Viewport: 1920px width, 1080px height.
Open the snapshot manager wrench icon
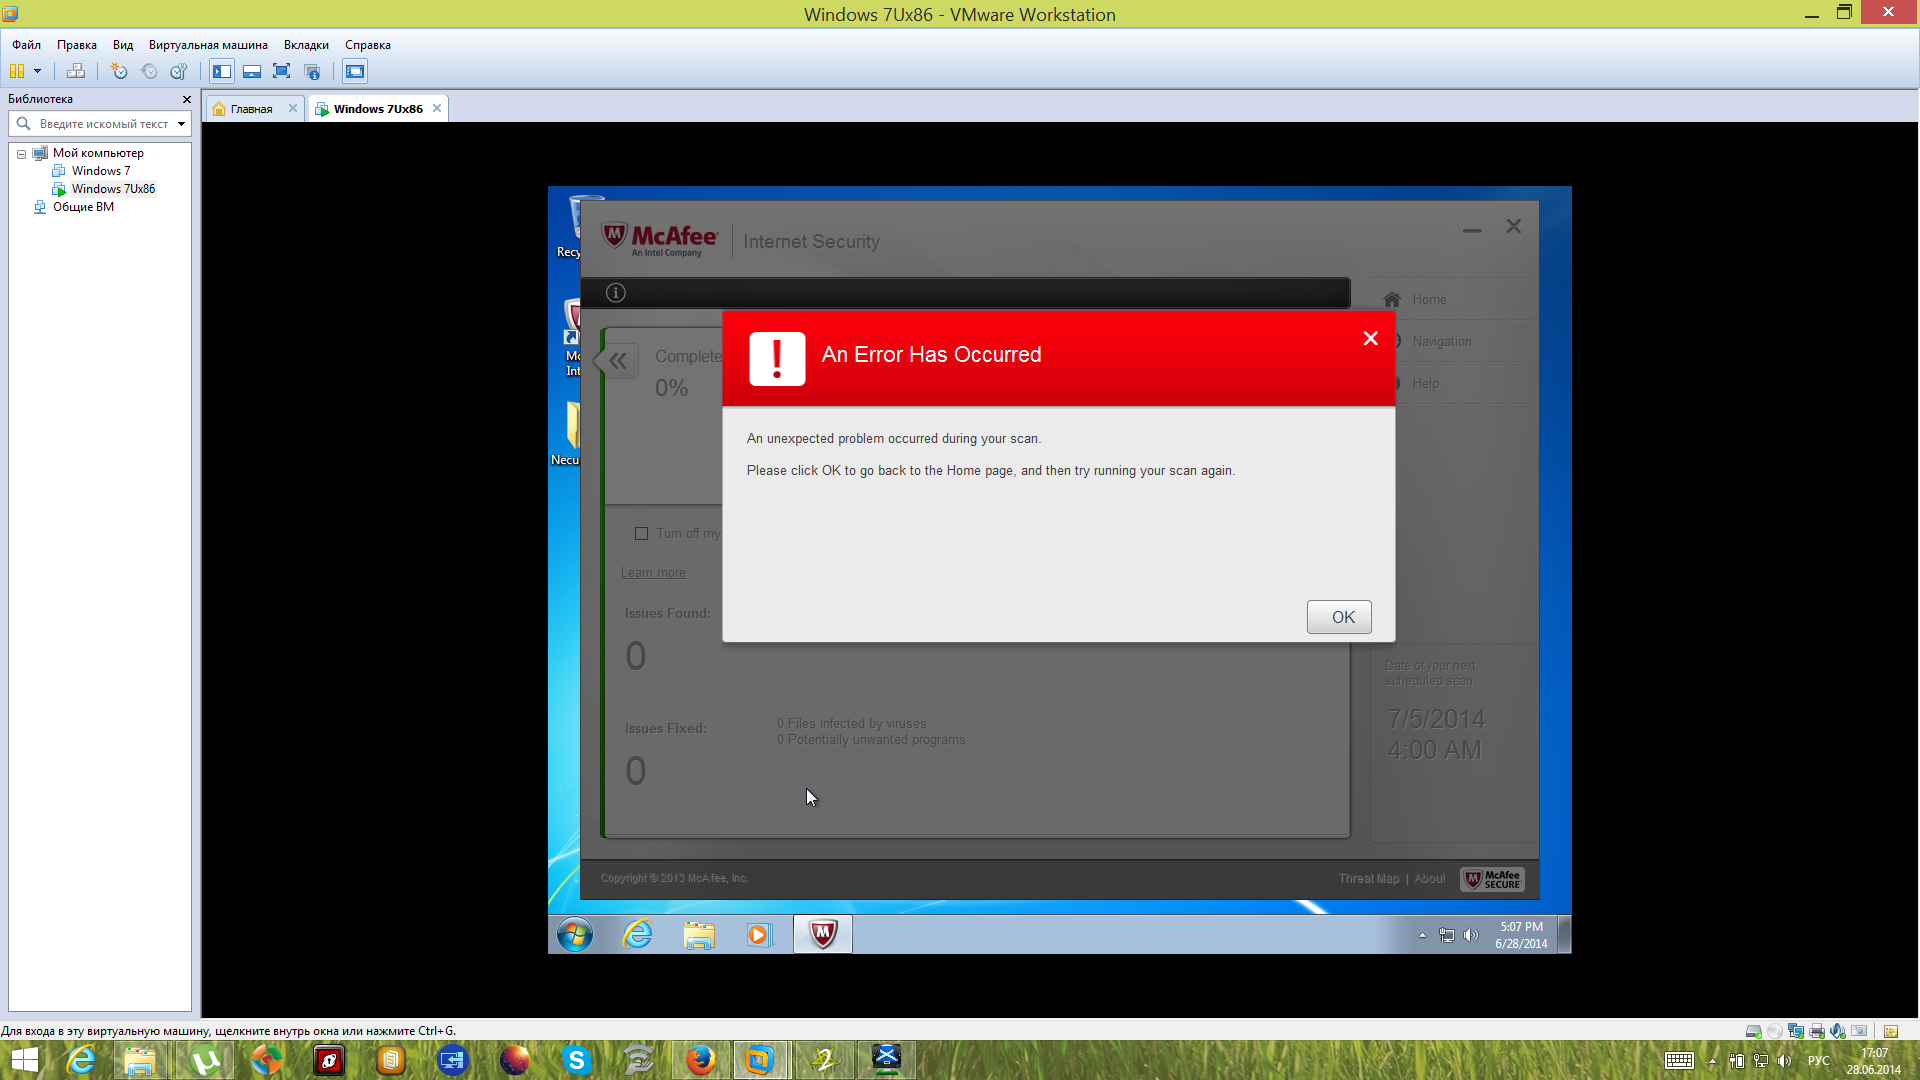pos(179,71)
